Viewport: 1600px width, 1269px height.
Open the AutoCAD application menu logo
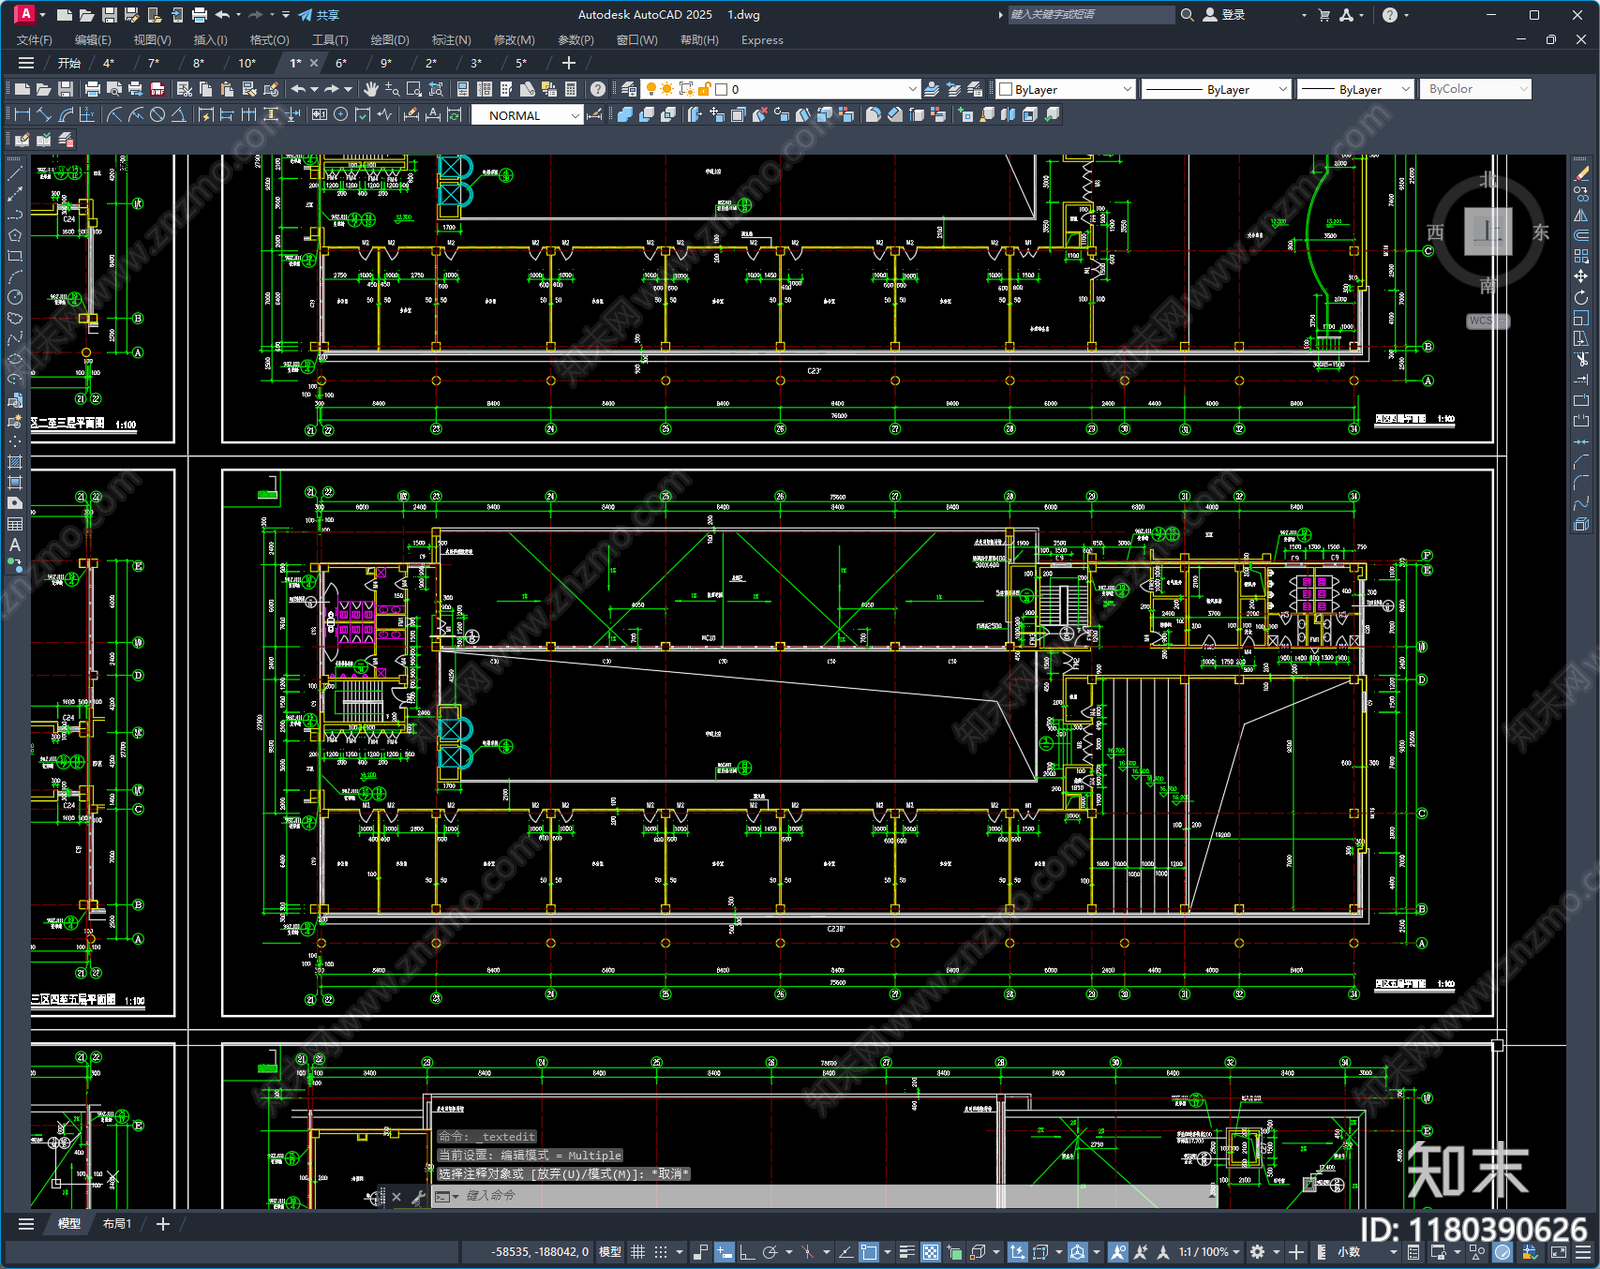[25, 14]
